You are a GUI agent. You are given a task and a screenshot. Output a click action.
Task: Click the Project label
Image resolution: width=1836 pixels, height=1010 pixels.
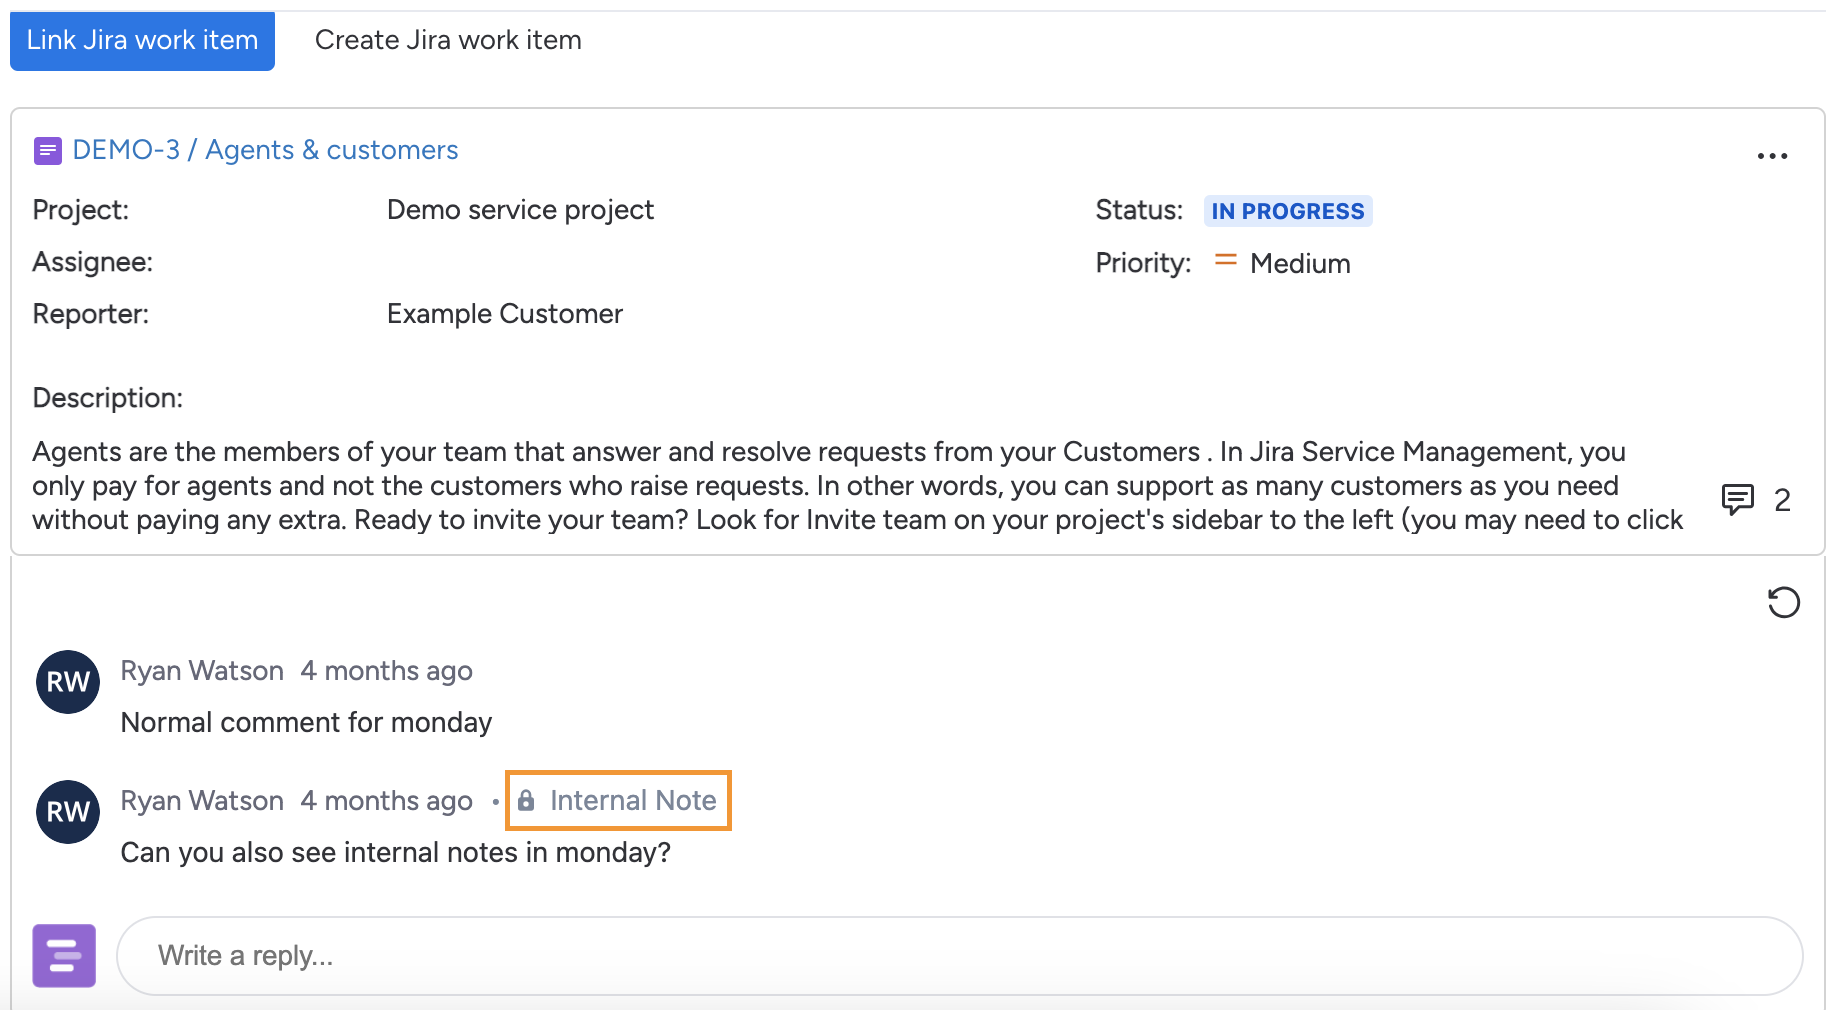81,210
